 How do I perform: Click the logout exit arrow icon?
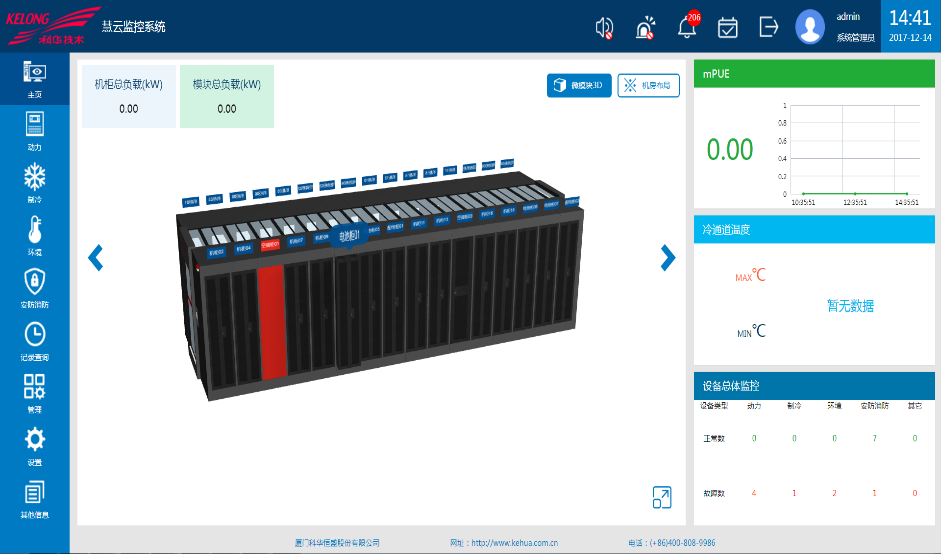click(x=768, y=27)
